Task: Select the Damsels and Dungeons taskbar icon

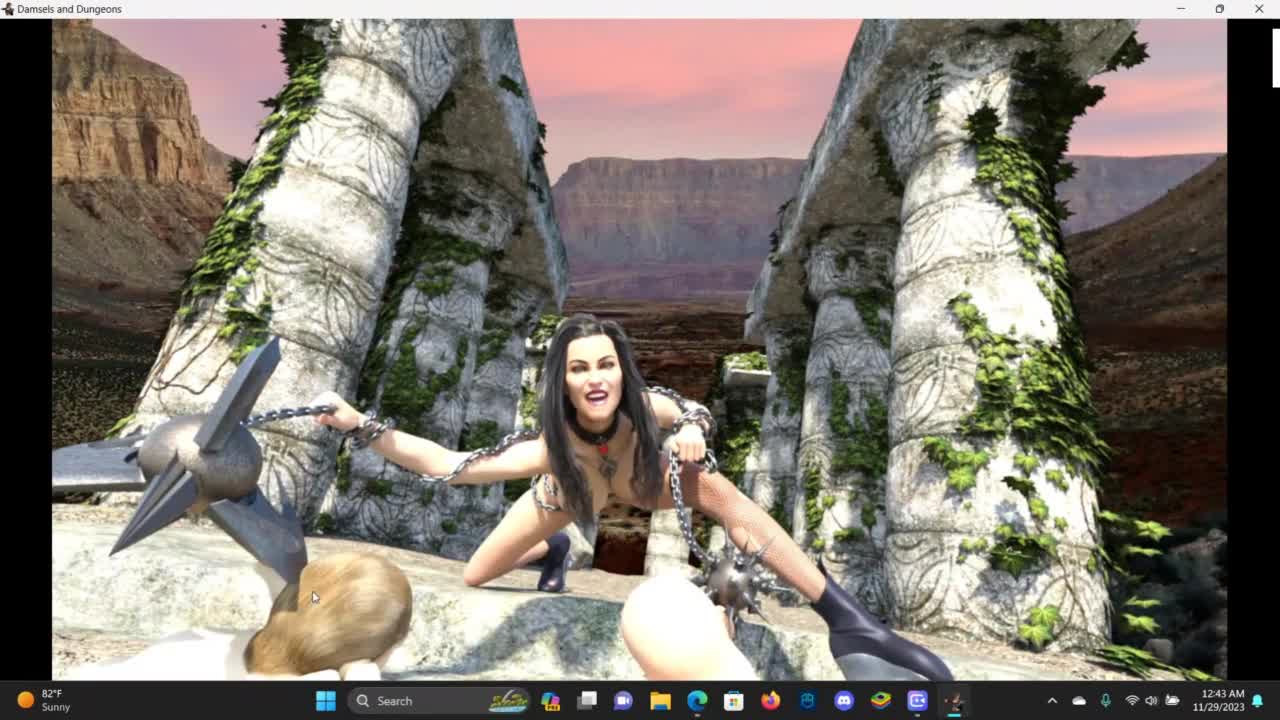Action: [954, 701]
